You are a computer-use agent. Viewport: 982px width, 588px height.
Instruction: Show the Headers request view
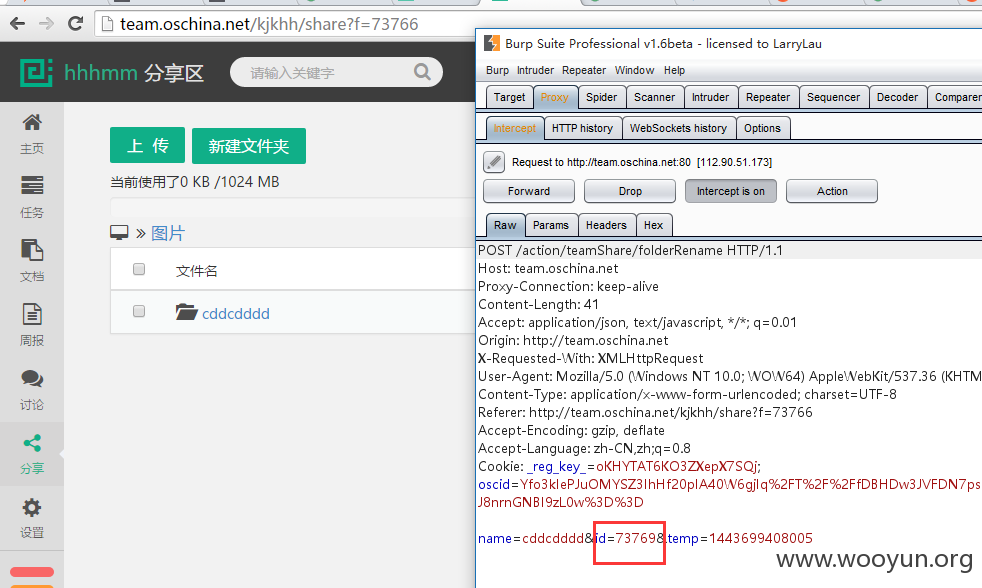click(606, 225)
